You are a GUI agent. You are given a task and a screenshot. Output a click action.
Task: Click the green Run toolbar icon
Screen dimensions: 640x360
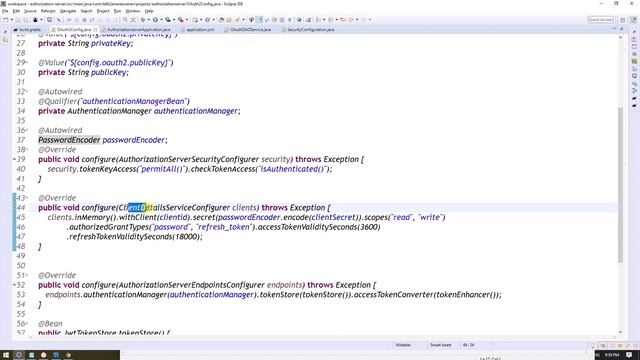[x=155, y=20]
